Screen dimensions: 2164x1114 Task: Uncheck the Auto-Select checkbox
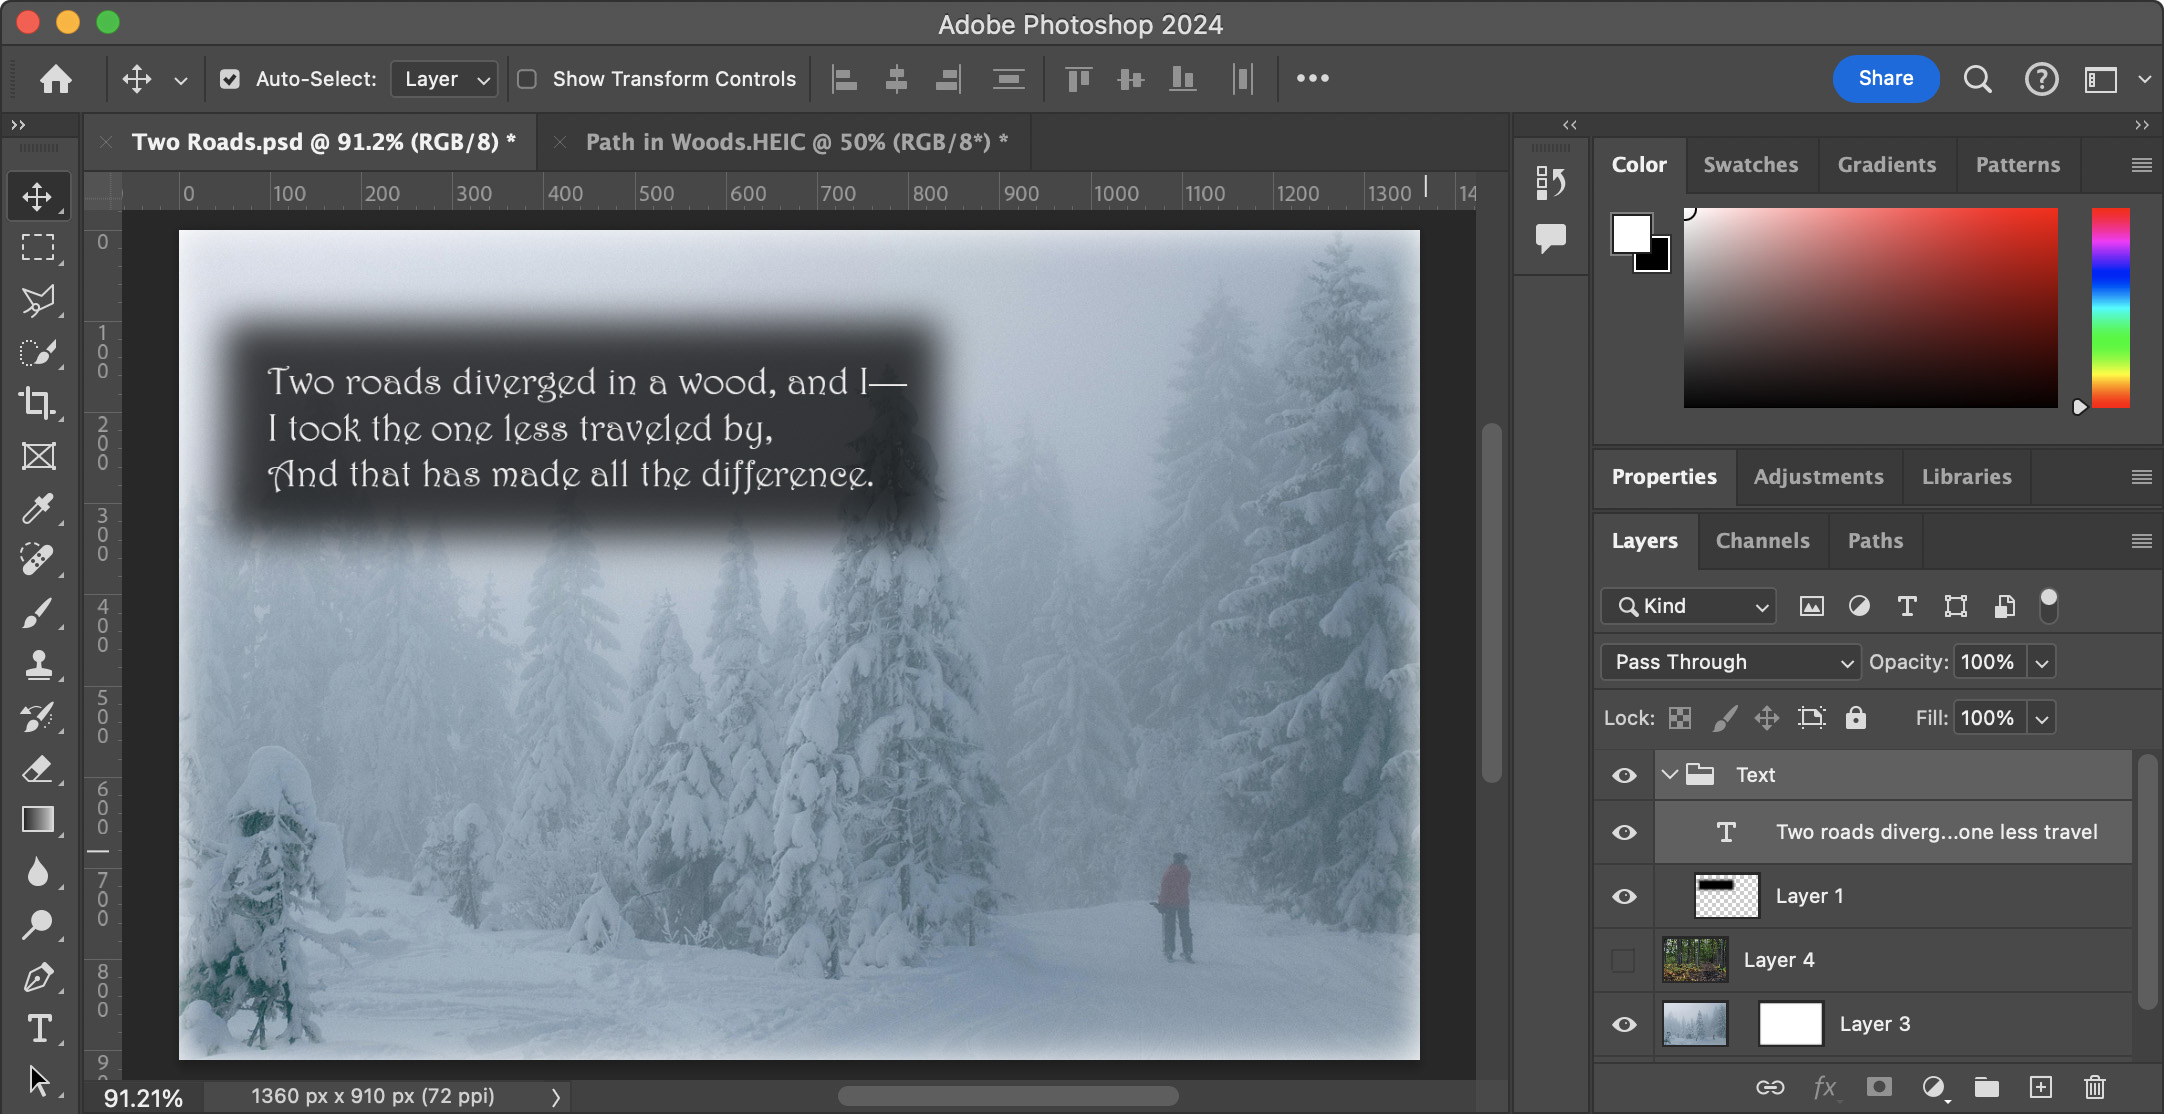(x=230, y=79)
